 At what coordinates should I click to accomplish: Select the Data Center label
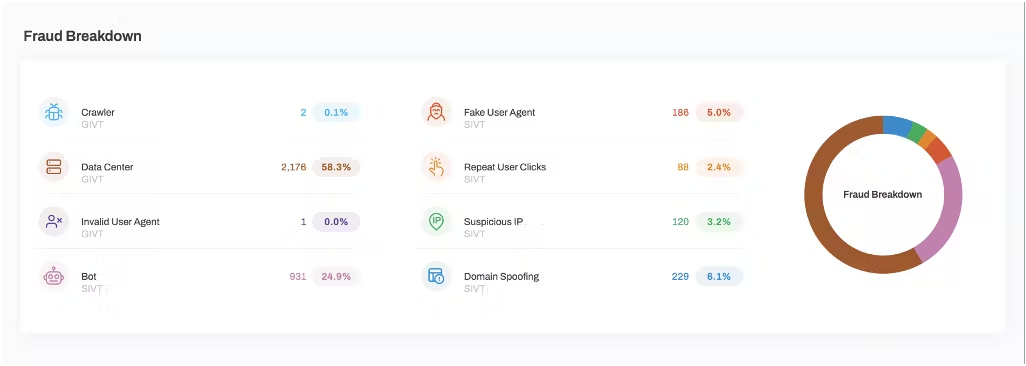click(x=107, y=167)
